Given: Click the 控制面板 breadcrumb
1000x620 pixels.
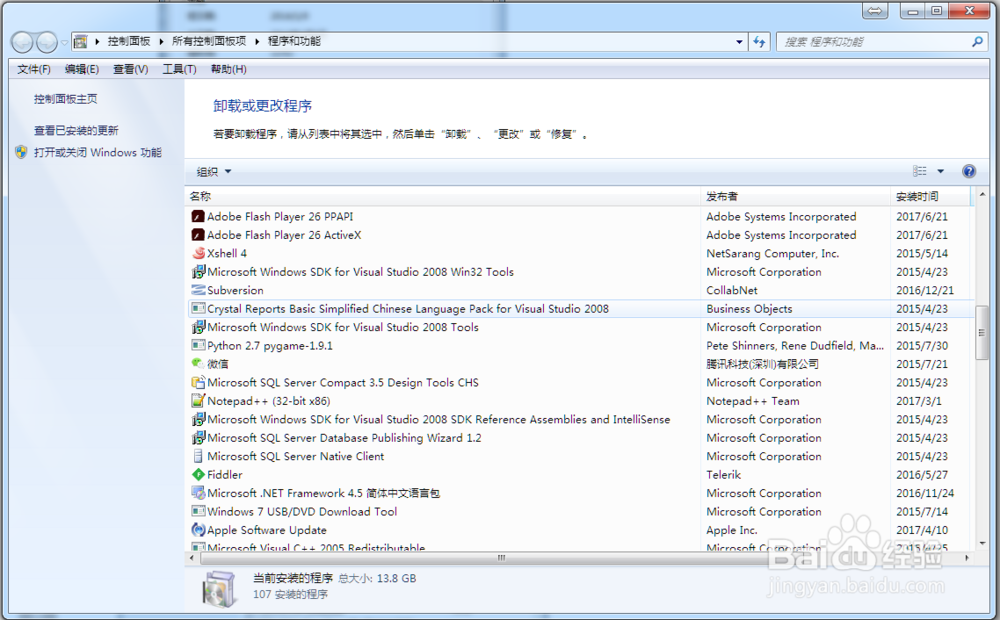Looking at the screenshot, I should coord(129,41).
